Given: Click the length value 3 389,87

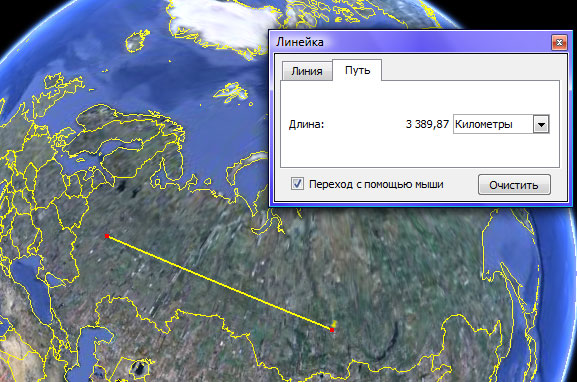Looking at the screenshot, I should click(427, 124).
